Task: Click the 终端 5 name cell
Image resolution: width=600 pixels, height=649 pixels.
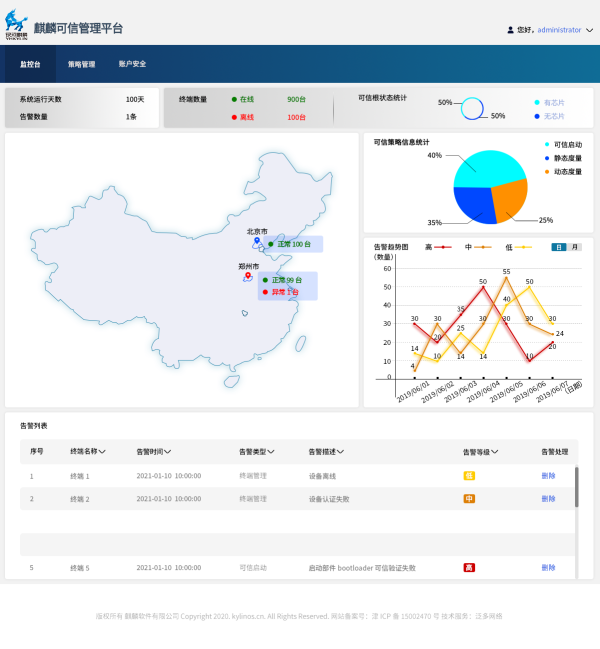Action: tap(80, 568)
